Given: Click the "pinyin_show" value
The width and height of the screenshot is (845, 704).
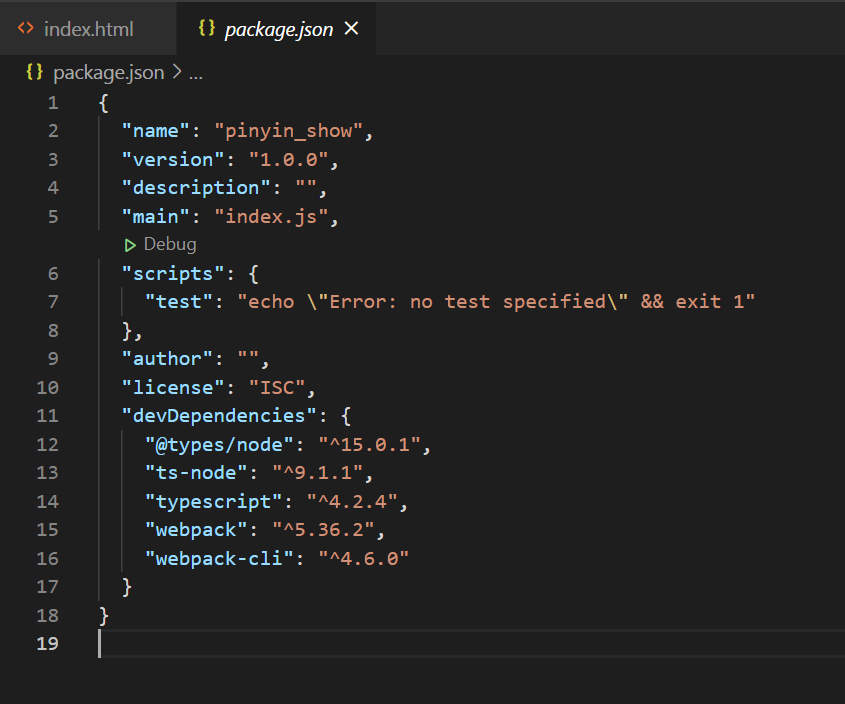Looking at the screenshot, I should tap(288, 131).
